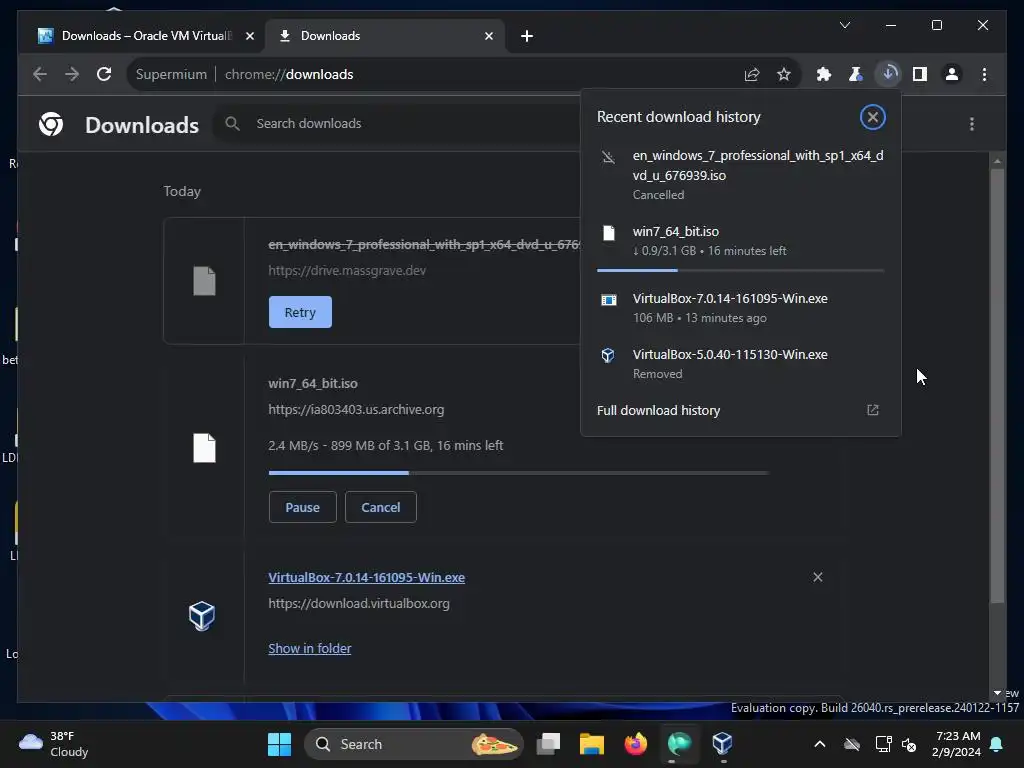Click the download.virtualbox.org source URL
The image size is (1024, 768).
pos(359,603)
